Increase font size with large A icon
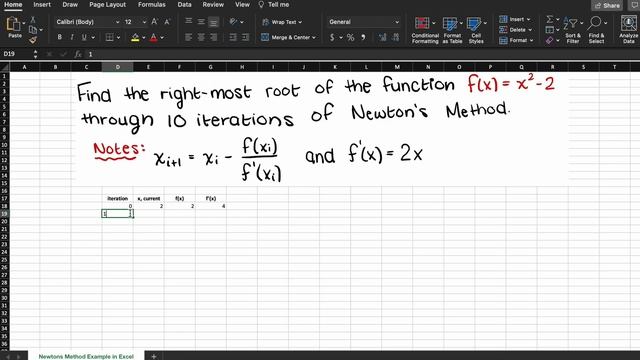Screen dimensions: 640x360 (x=154, y=22)
